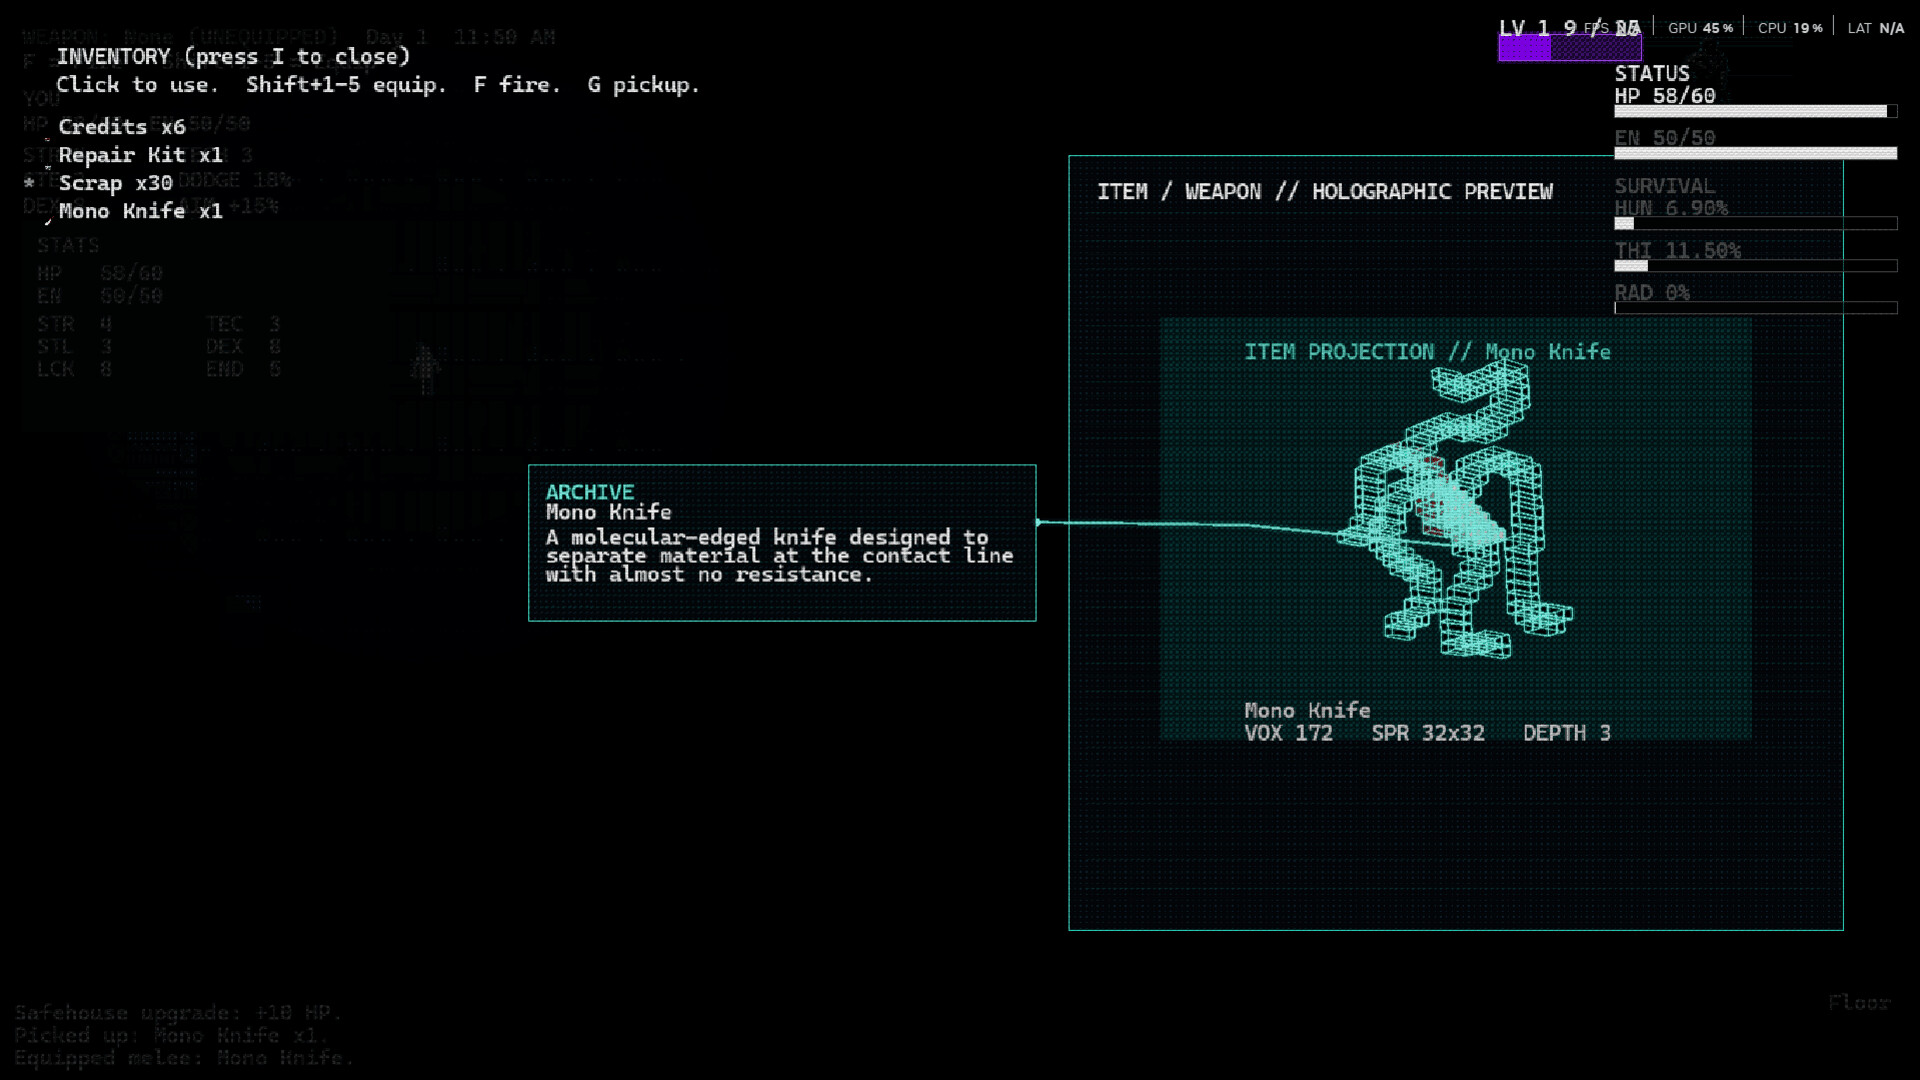Screen dimensions: 1920x1080
Task: Click the RAD radiation bar
Action: (1754, 308)
